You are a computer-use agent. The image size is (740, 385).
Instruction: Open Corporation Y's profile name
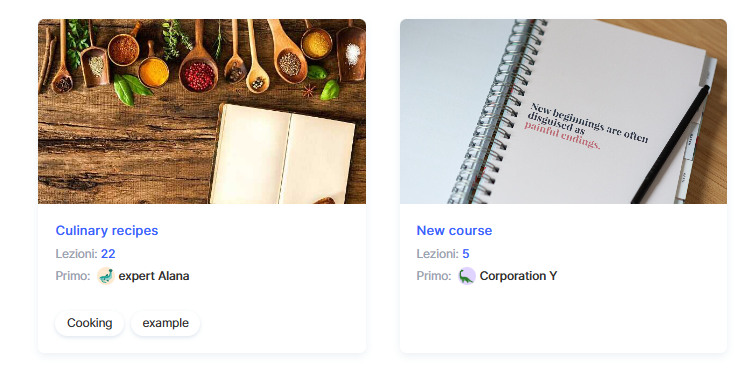click(518, 276)
